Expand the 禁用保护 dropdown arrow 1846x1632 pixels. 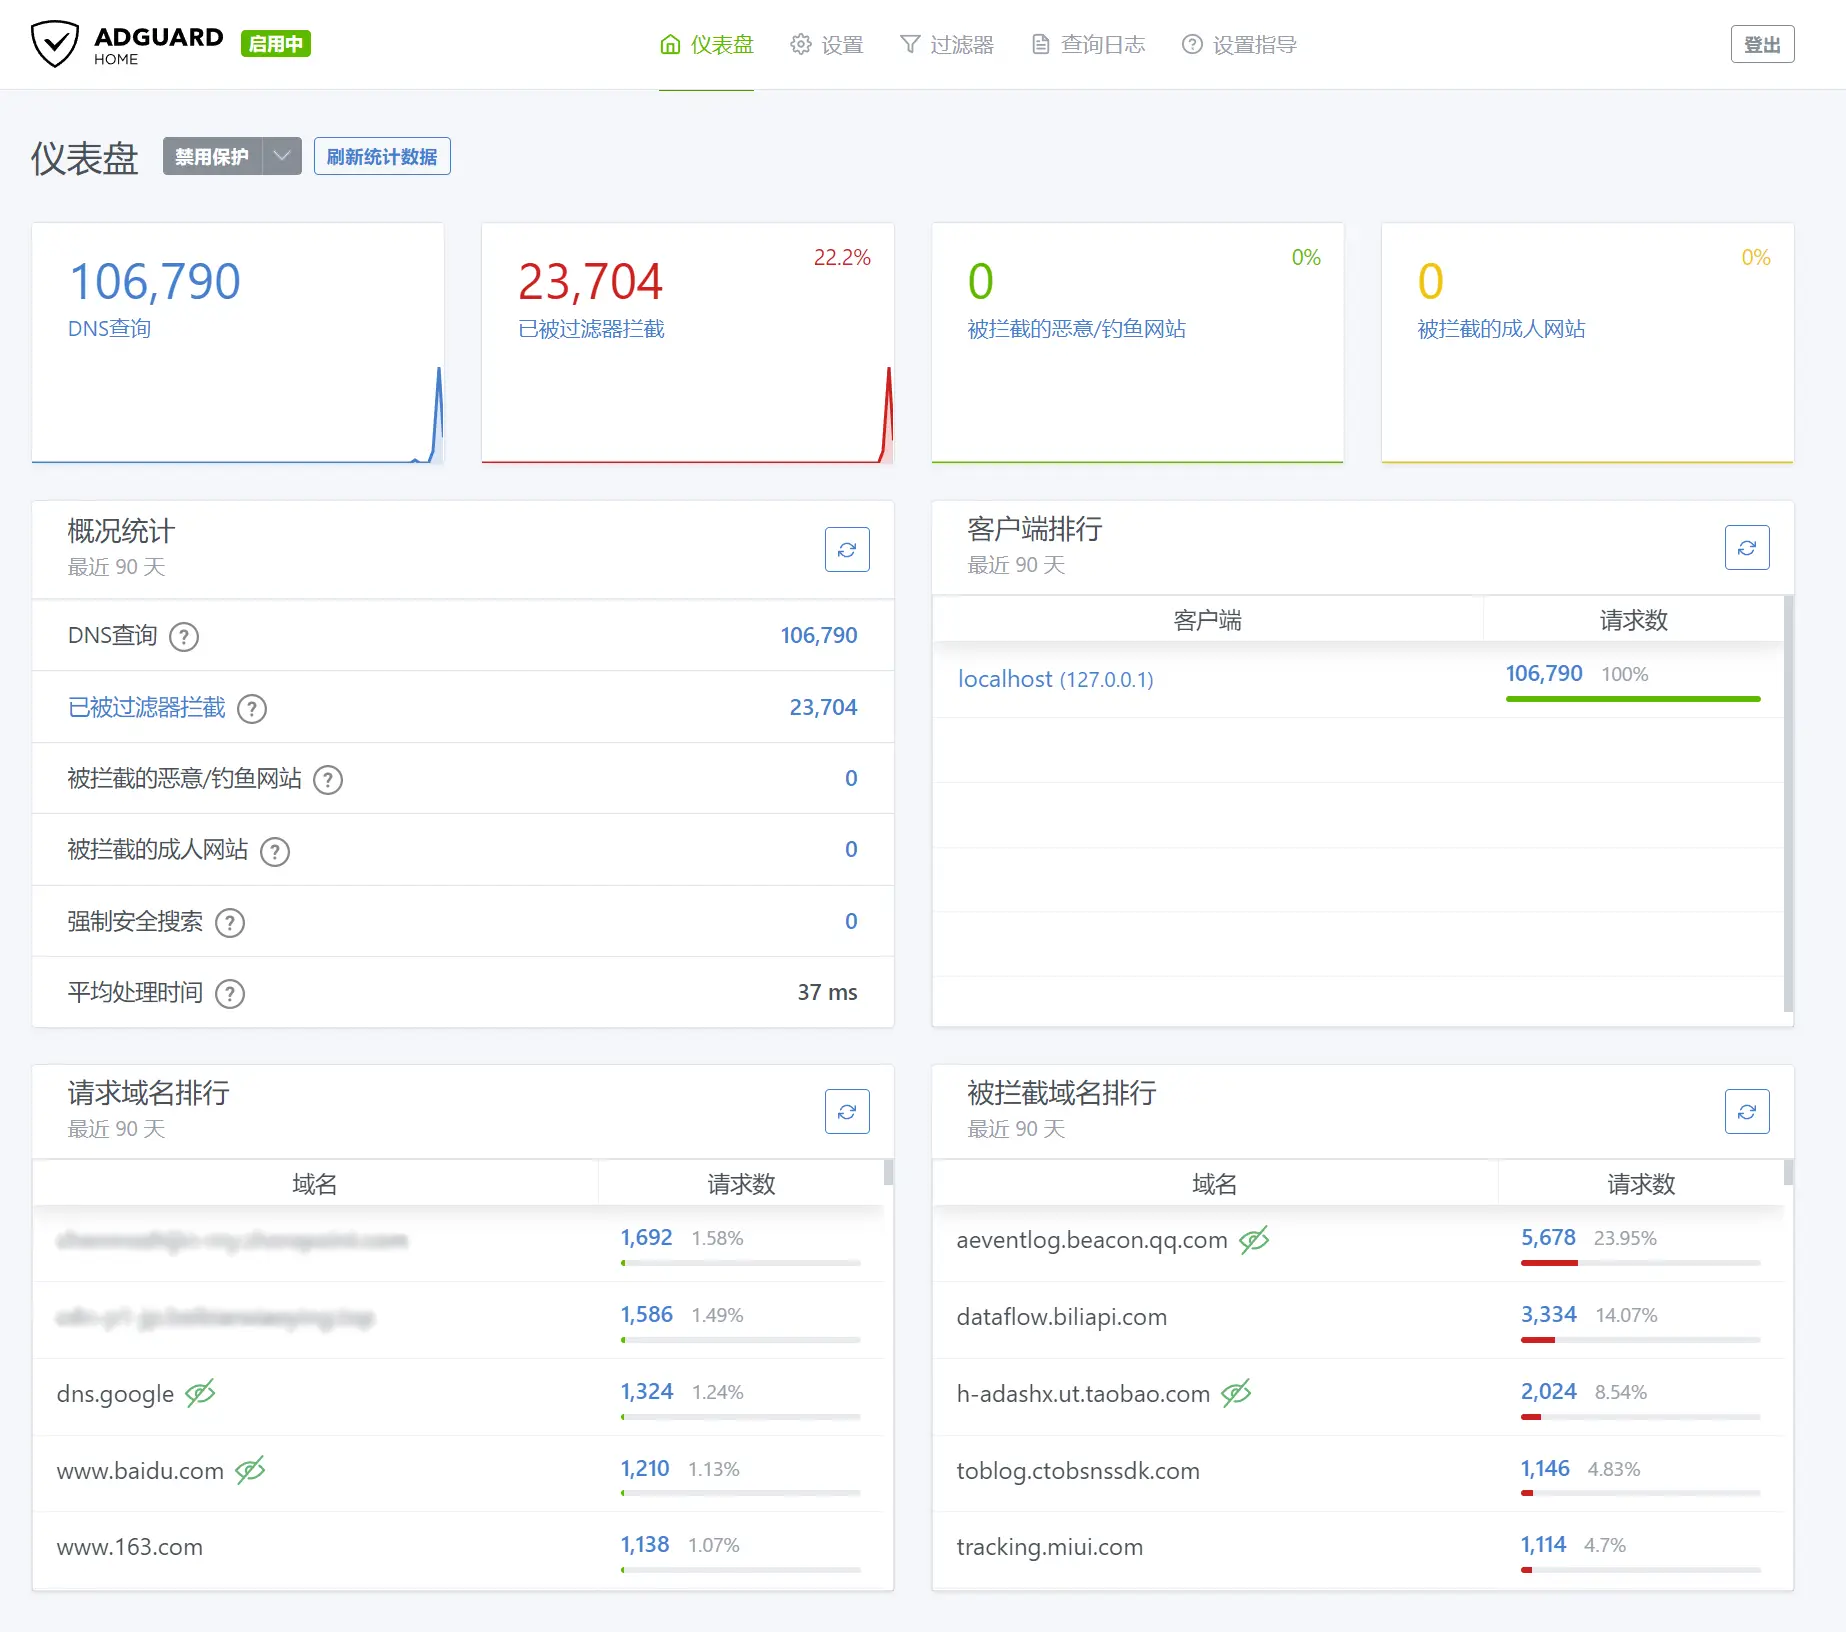282,156
